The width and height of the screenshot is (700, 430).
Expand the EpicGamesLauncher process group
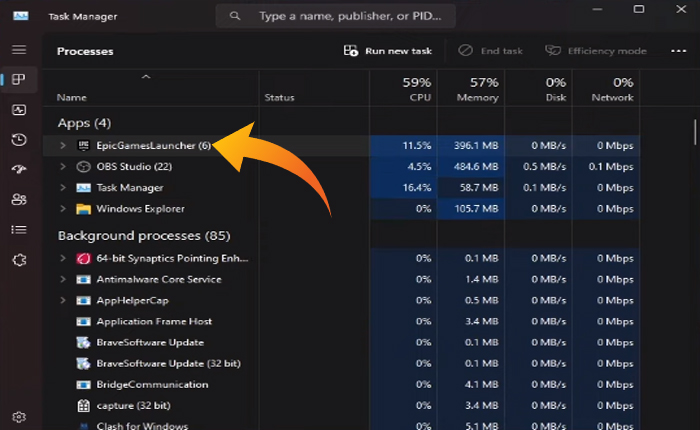tap(63, 145)
